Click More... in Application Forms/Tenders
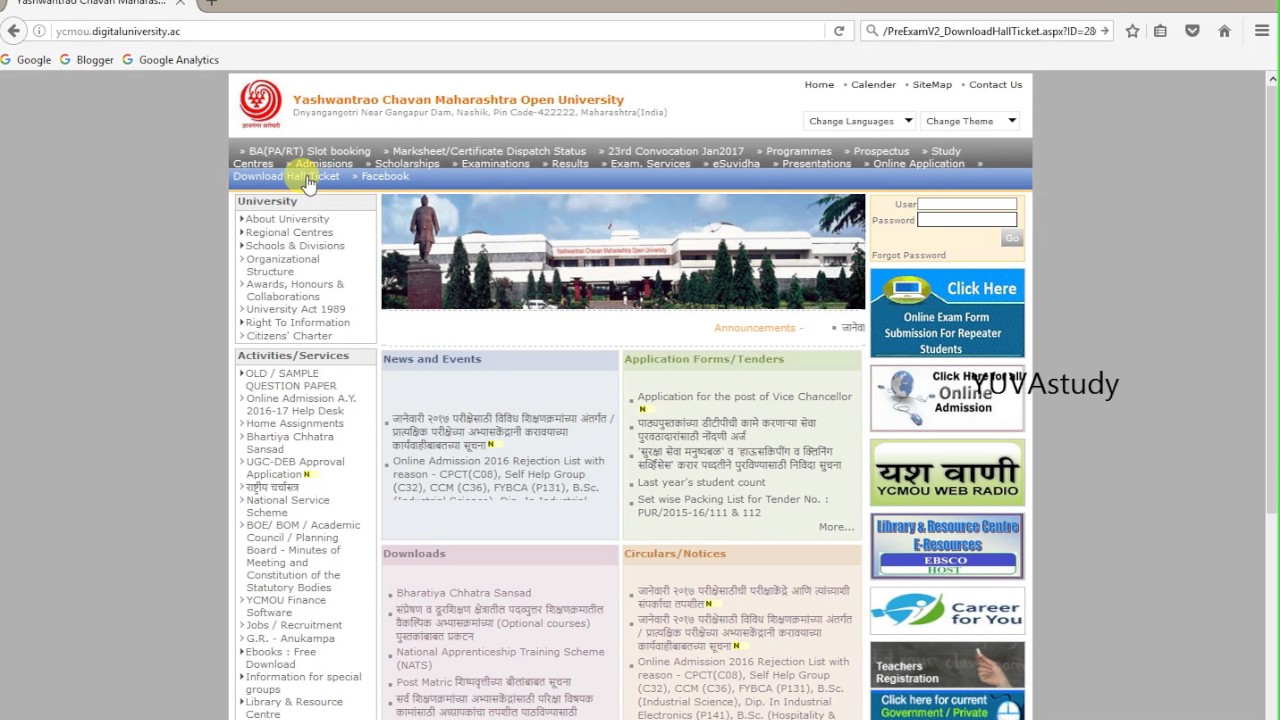This screenshot has height=720, width=1280. point(836,527)
